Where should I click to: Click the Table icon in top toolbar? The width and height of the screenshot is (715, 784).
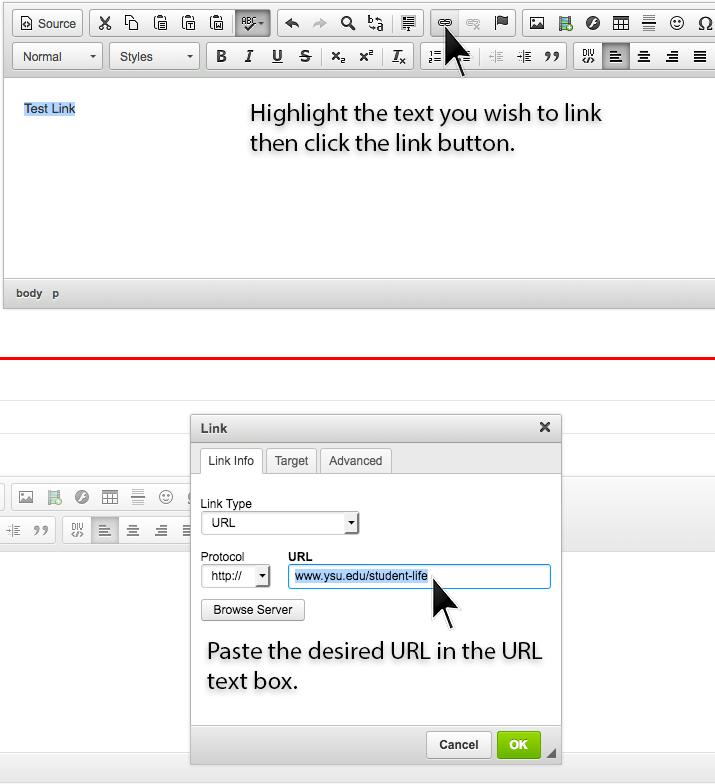(621, 23)
